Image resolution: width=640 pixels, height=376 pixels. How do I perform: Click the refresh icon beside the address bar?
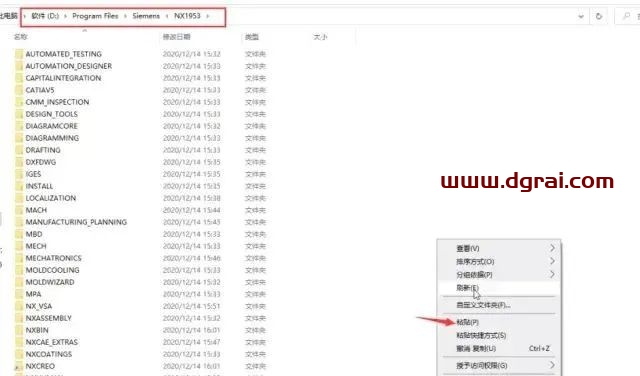(x=599, y=16)
